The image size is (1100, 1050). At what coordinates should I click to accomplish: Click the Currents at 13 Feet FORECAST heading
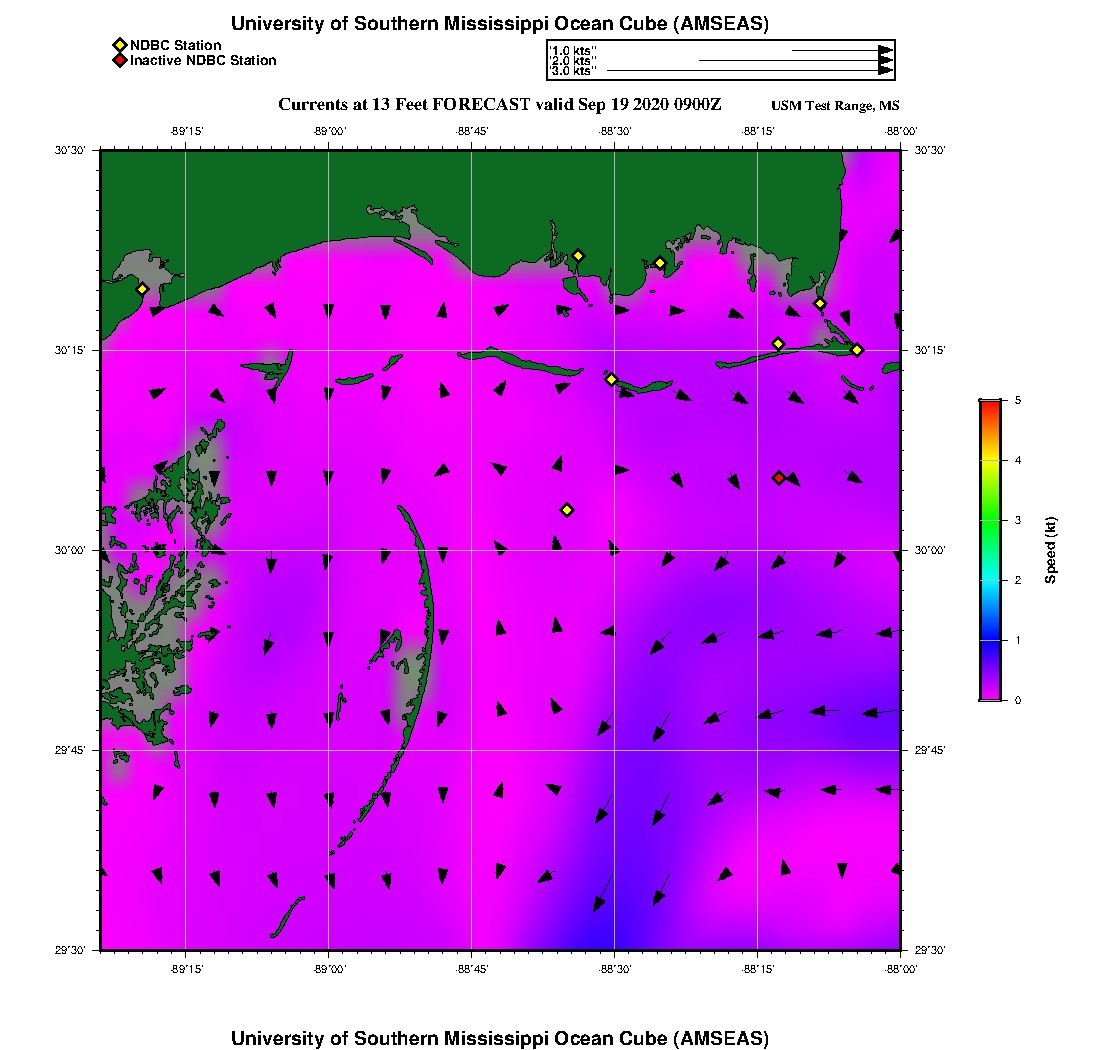click(499, 105)
